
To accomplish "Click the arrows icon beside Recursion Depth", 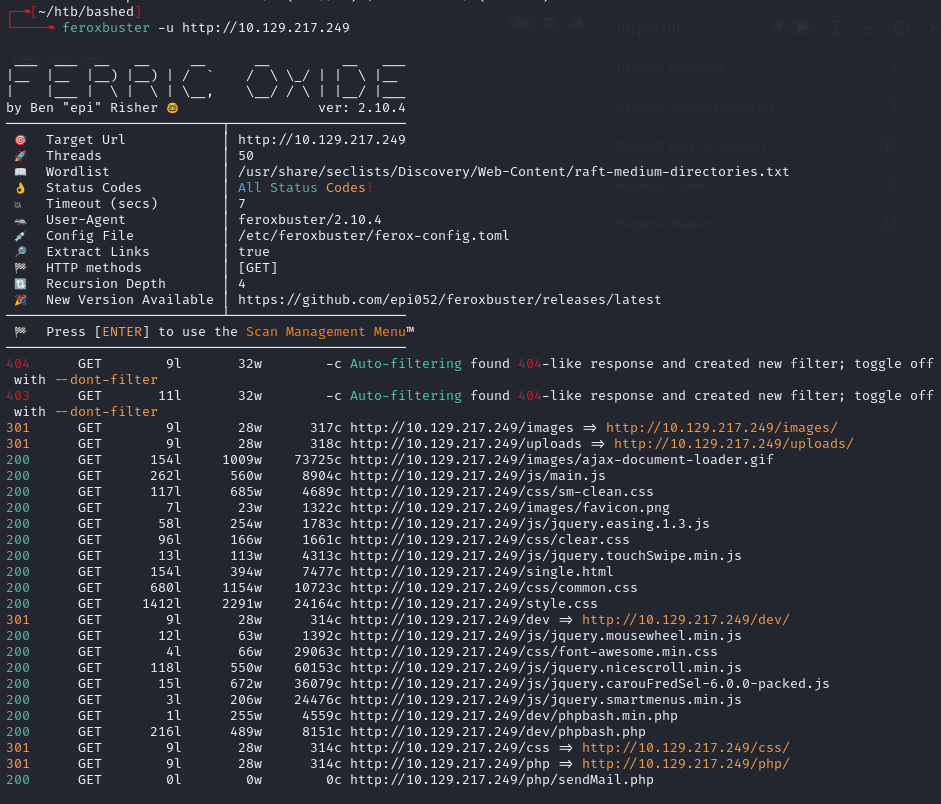I will click(x=21, y=284).
